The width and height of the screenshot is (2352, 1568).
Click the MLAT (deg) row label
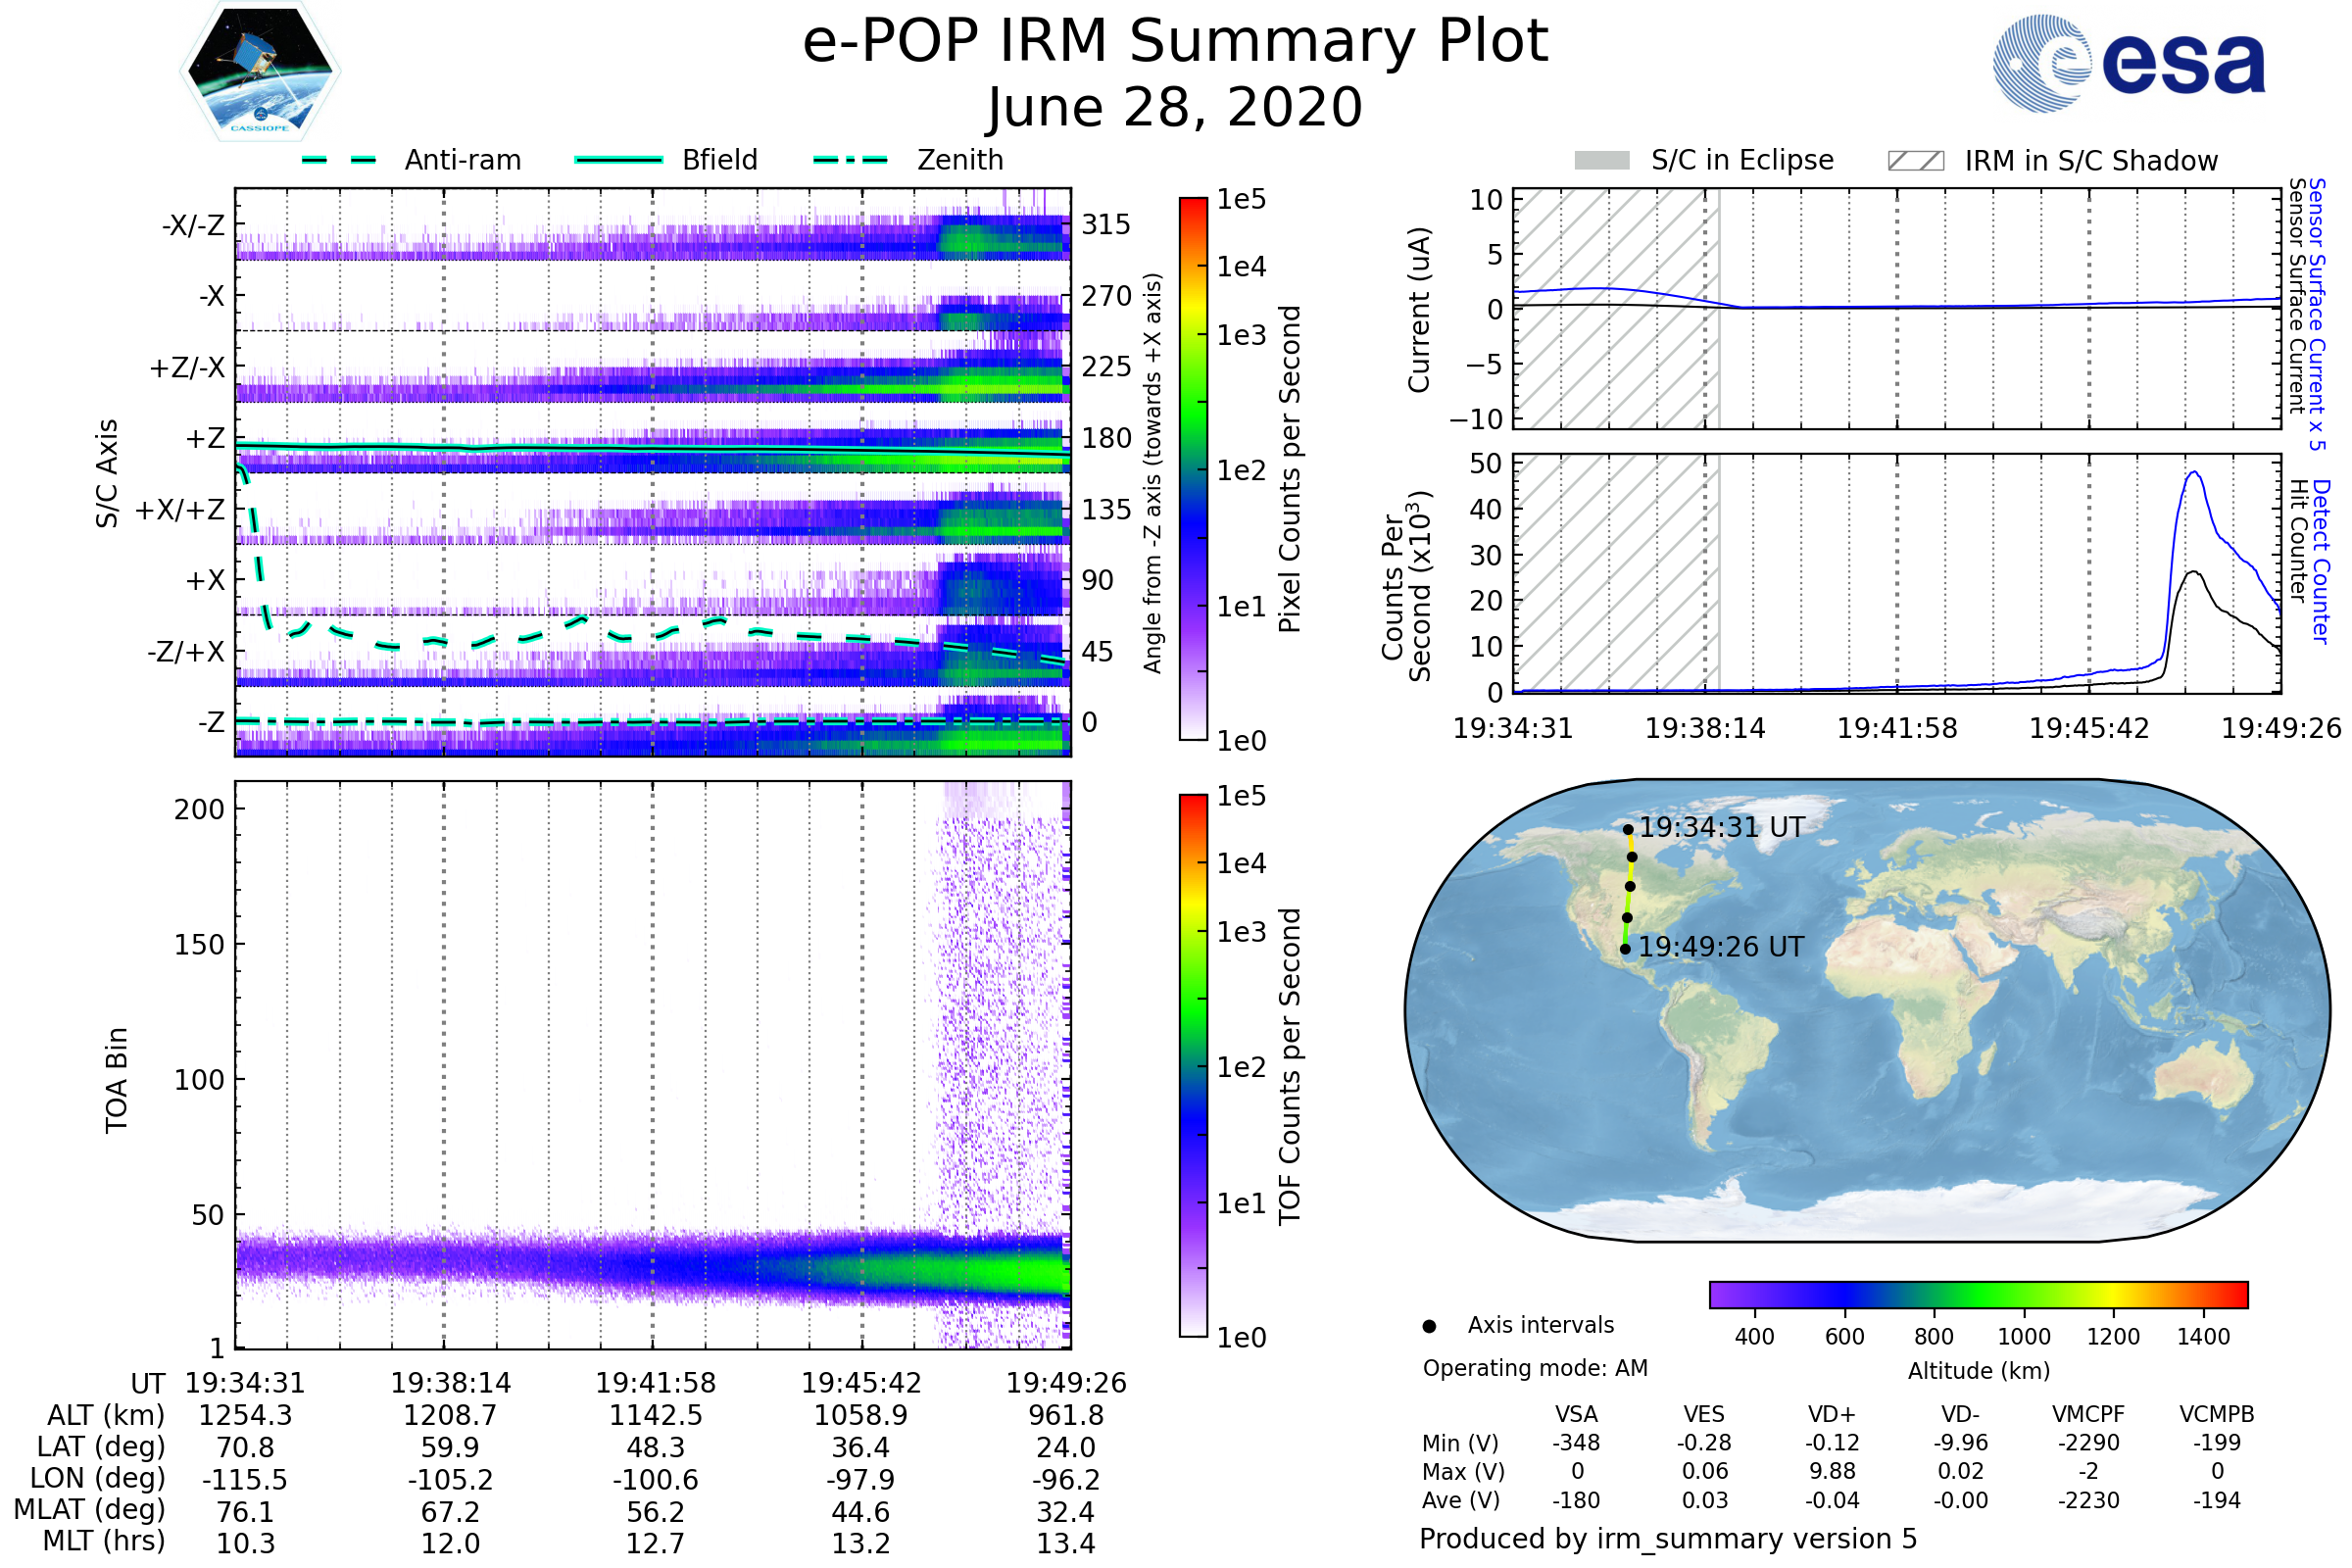point(90,1509)
